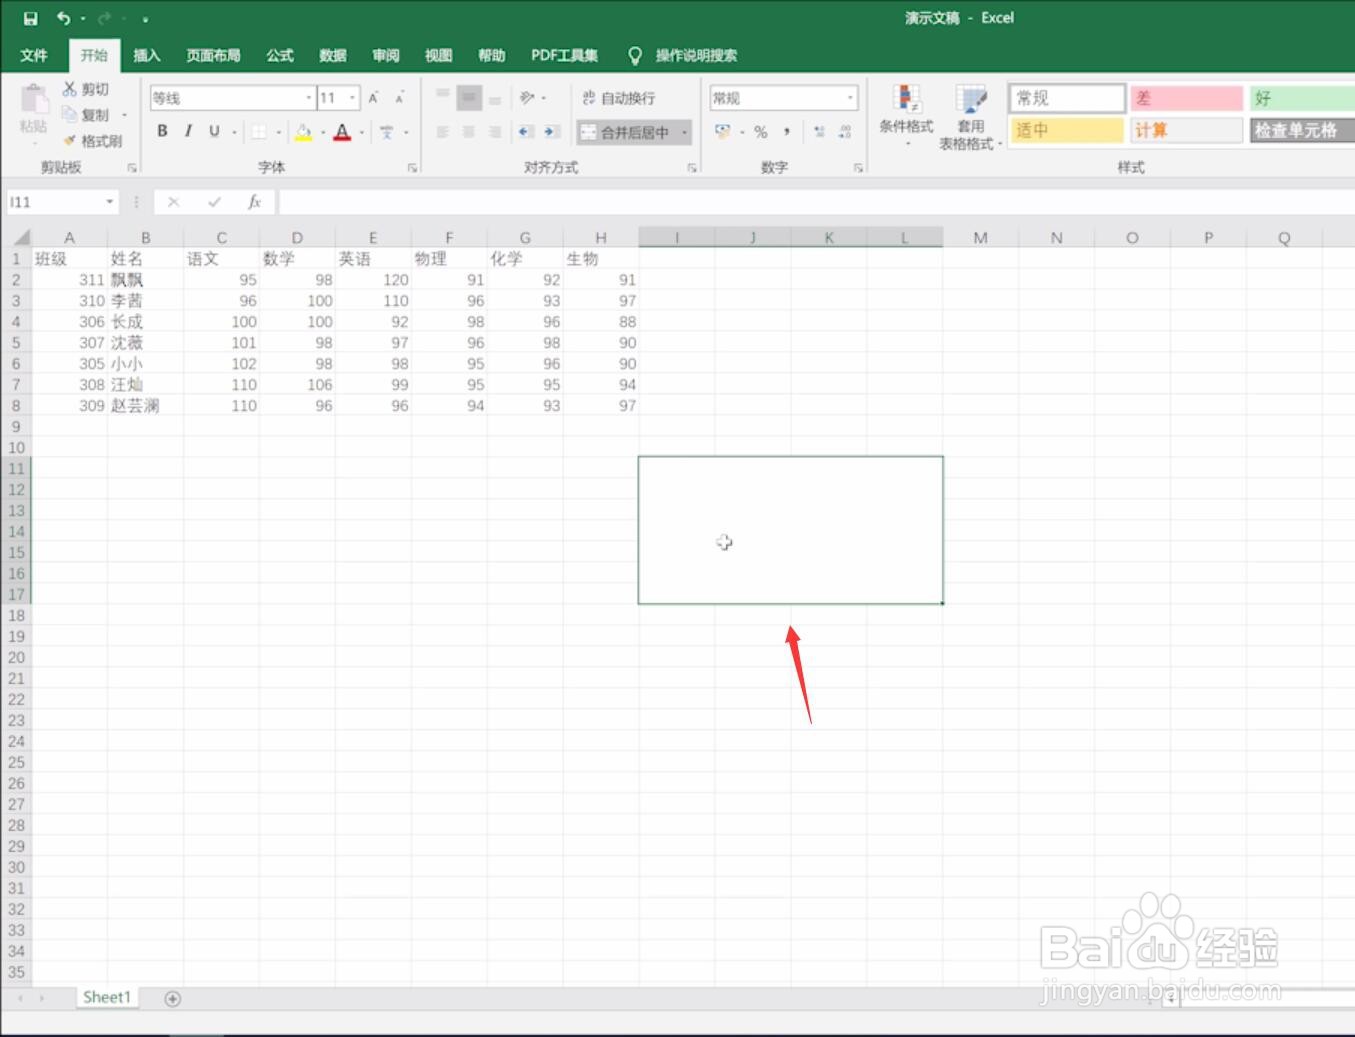The height and width of the screenshot is (1037, 1355).
Task: Click the text orientation icon
Action: [527, 98]
